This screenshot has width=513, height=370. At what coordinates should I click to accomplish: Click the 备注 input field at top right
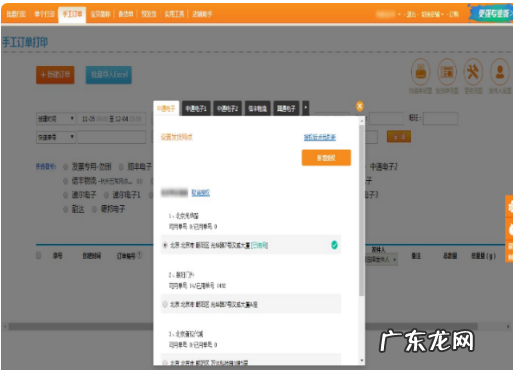coord(440,118)
